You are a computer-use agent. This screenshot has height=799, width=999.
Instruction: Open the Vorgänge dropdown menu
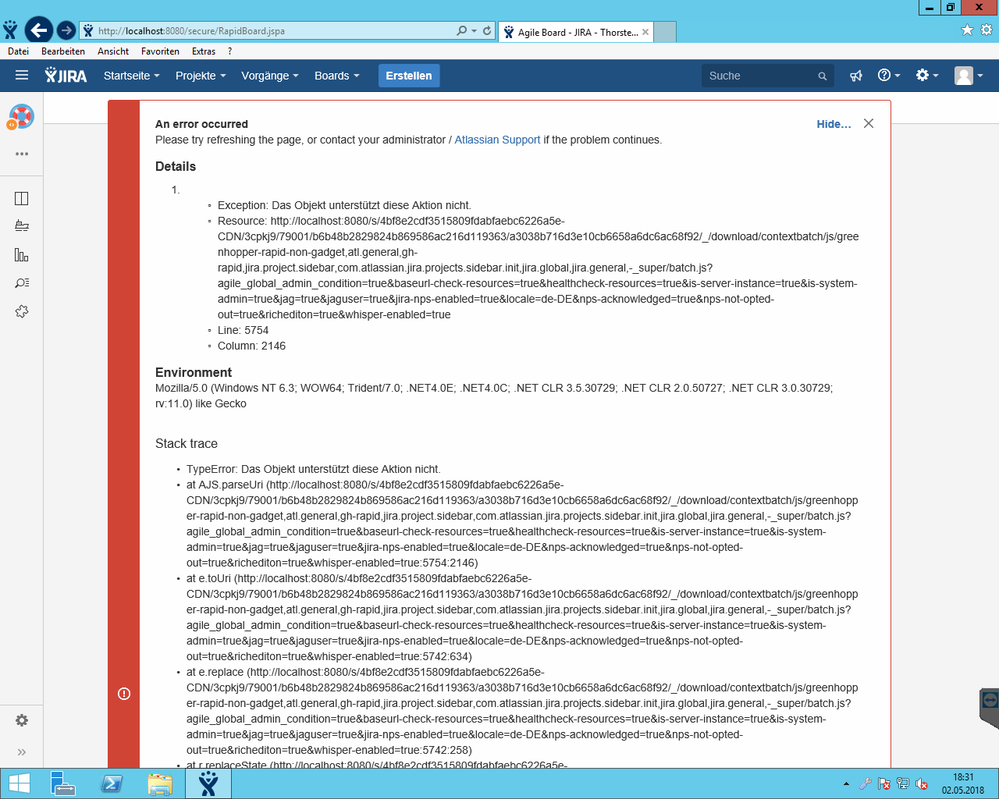[x=270, y=75]
